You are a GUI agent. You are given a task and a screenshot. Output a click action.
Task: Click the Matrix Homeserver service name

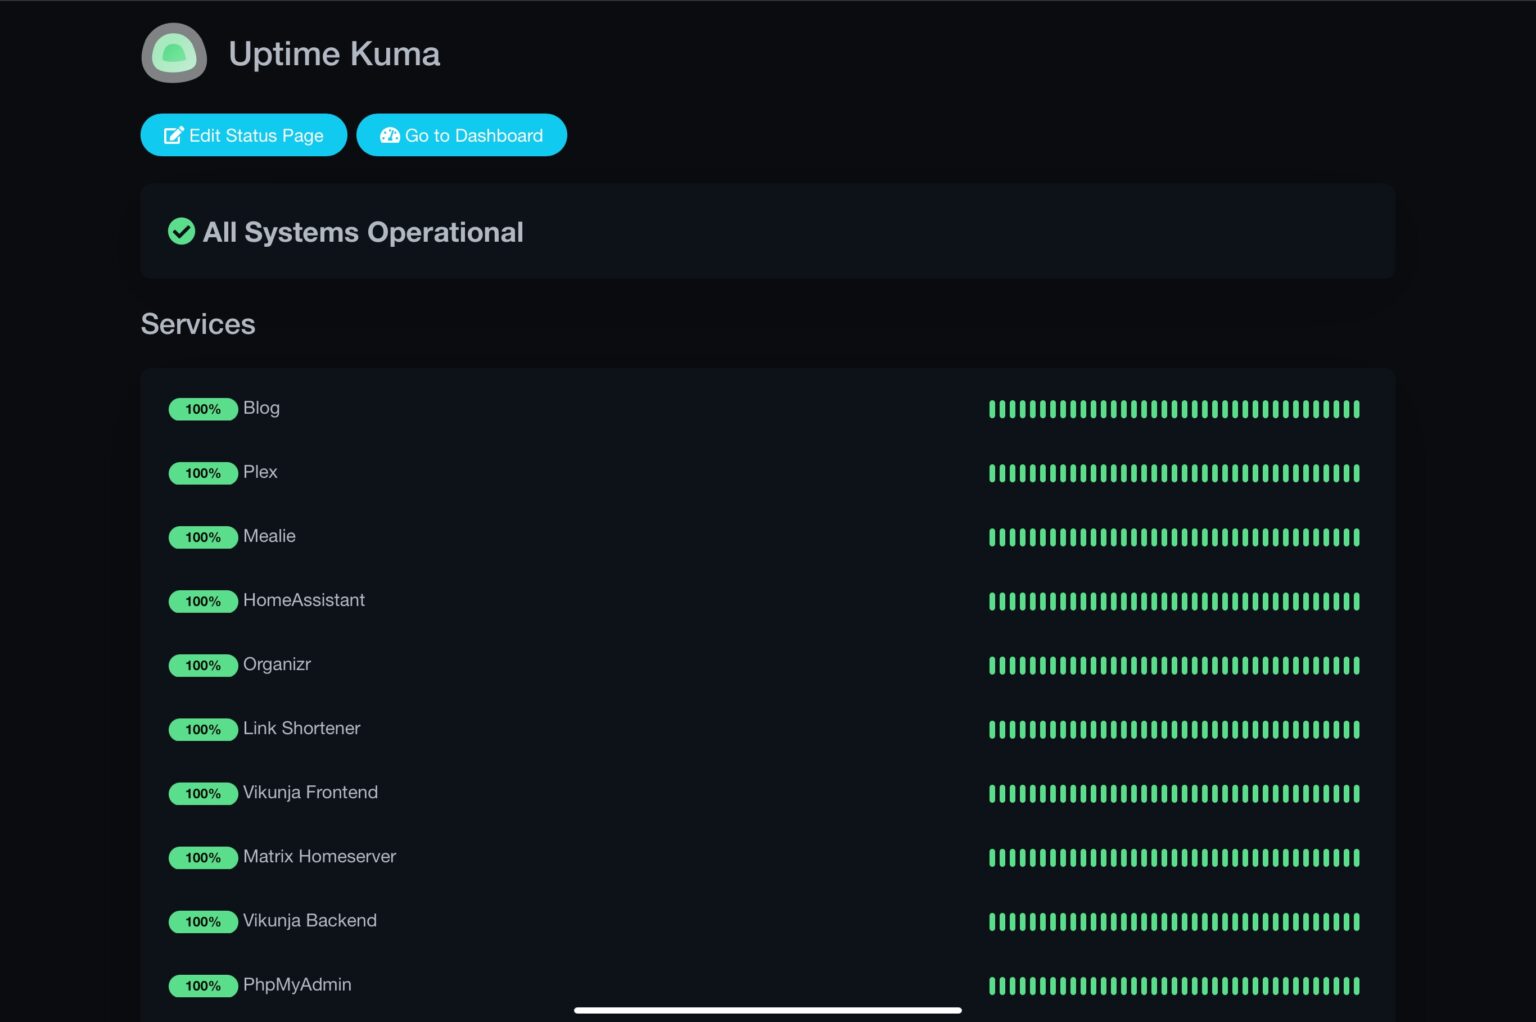pyautogui.click(x=319, y=857)
